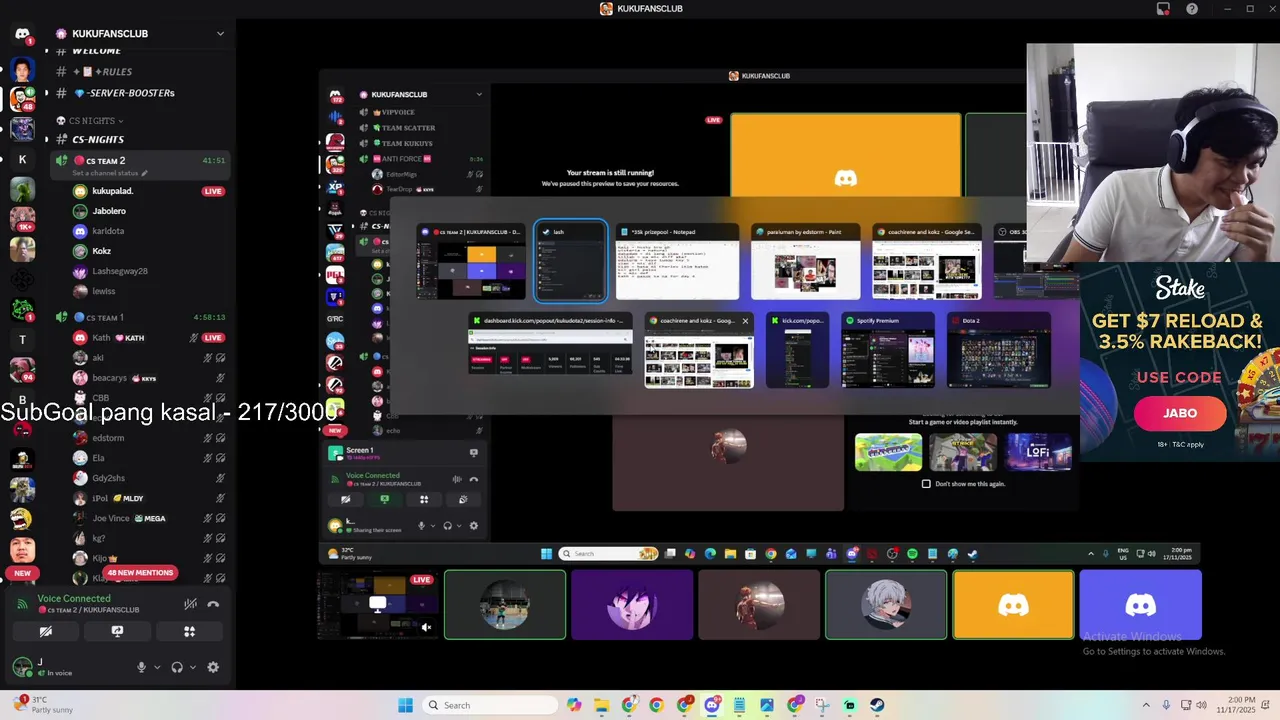Open Discord help question-mark icon

[1192, 9]
